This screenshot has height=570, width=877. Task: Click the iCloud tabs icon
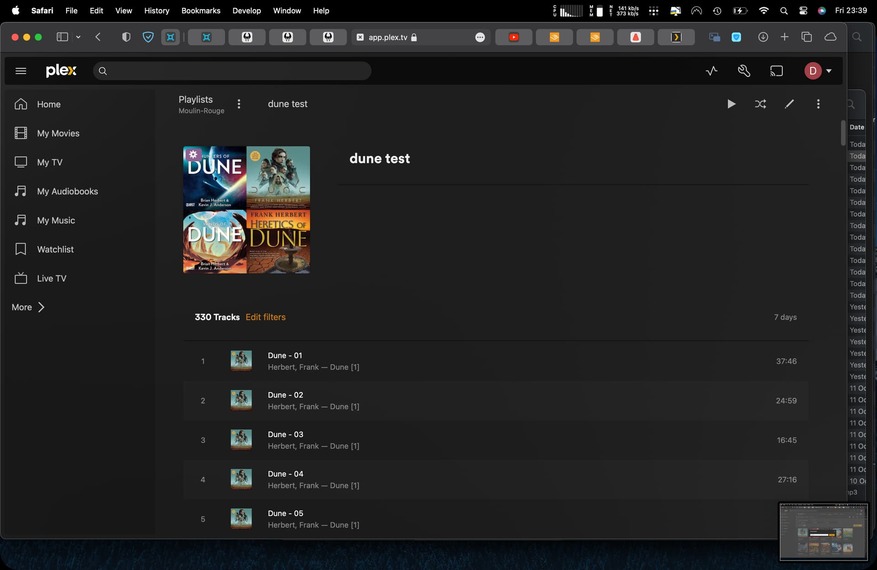(x=831, y=37)
